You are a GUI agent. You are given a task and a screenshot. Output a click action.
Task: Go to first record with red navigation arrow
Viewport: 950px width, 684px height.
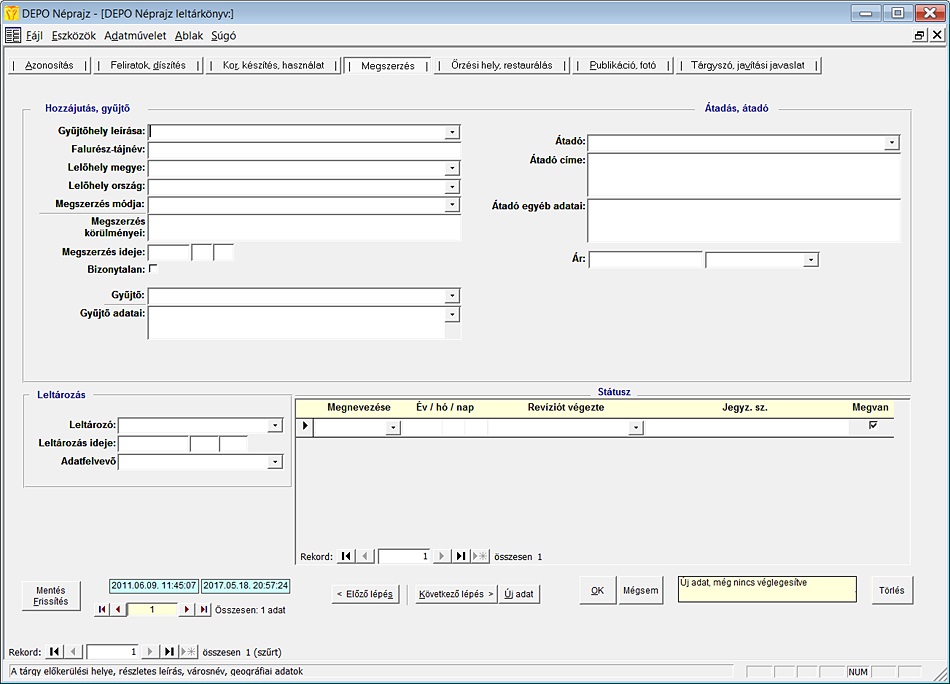101,609
